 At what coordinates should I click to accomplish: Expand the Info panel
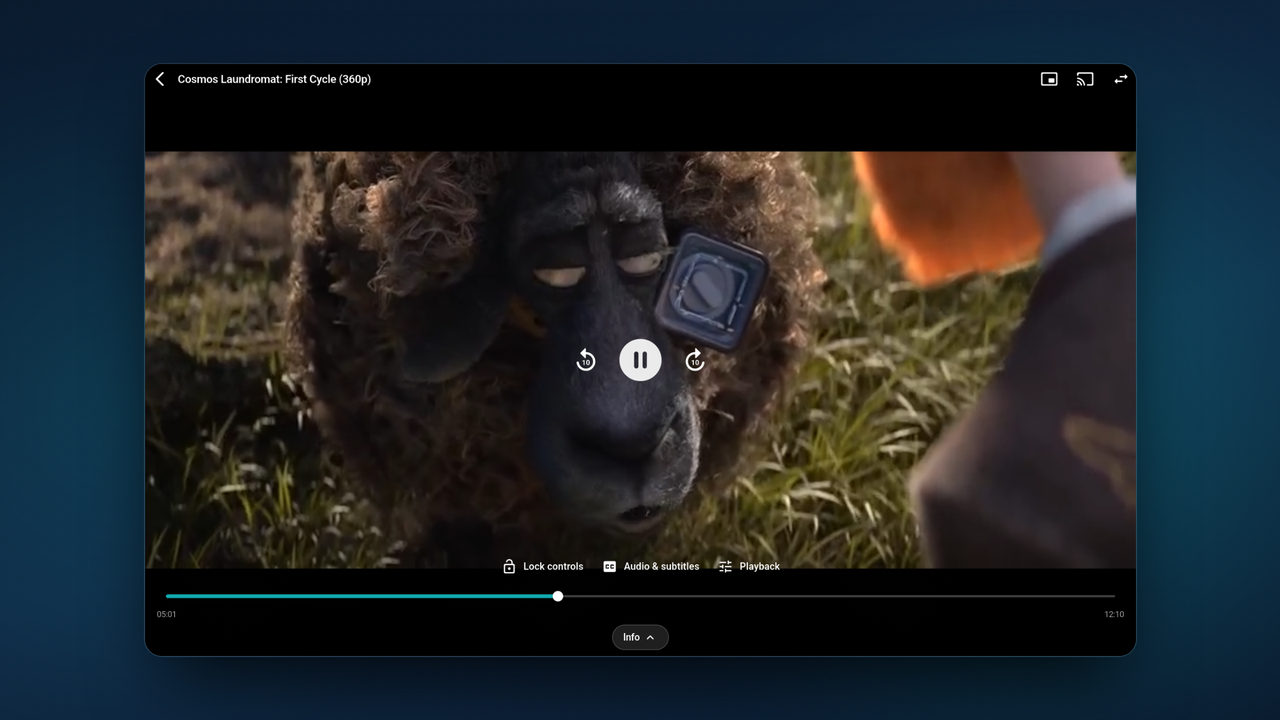click(640, 637)
